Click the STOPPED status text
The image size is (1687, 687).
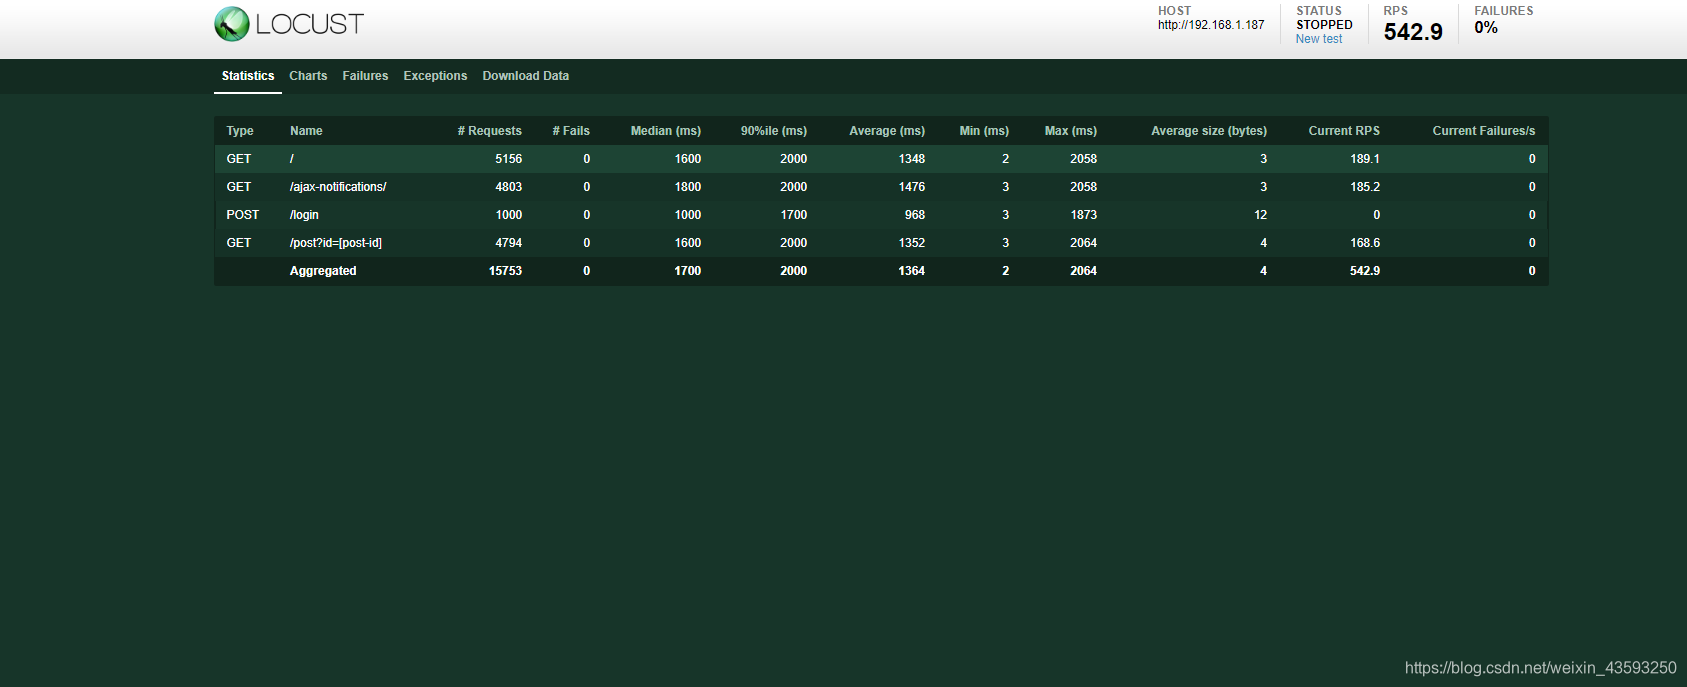coord(1324,25)
